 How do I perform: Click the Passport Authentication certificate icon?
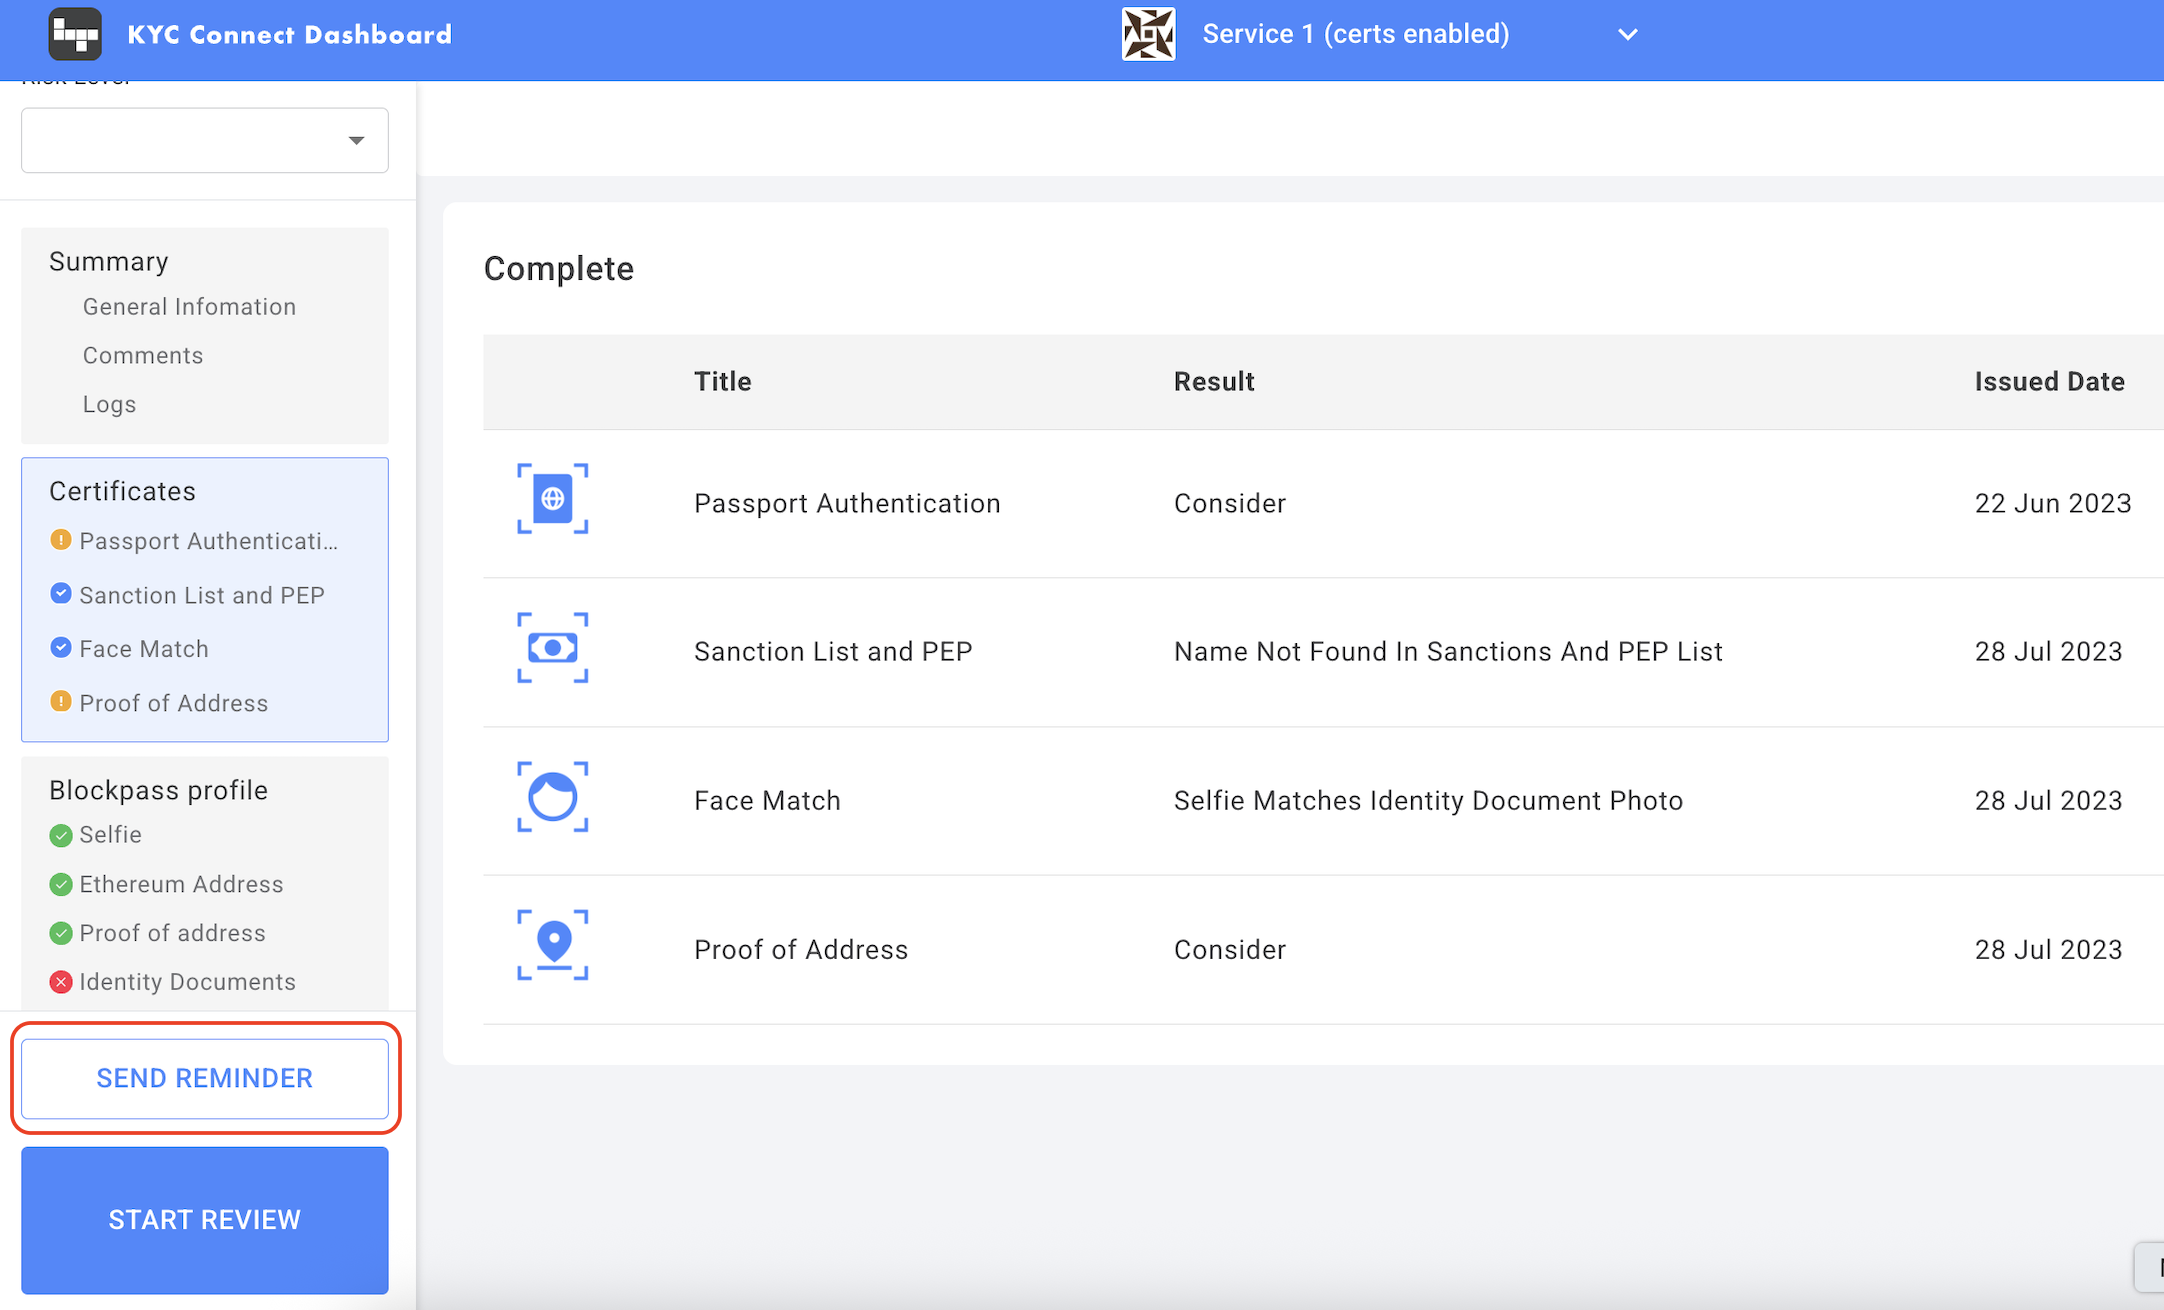[552, 499]
